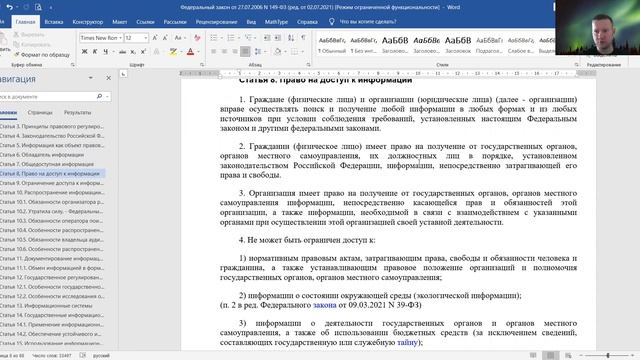640x360 pixels.
Task: Open the Paragraph (Абзац) dialog launcher
Action: [308, 65]
